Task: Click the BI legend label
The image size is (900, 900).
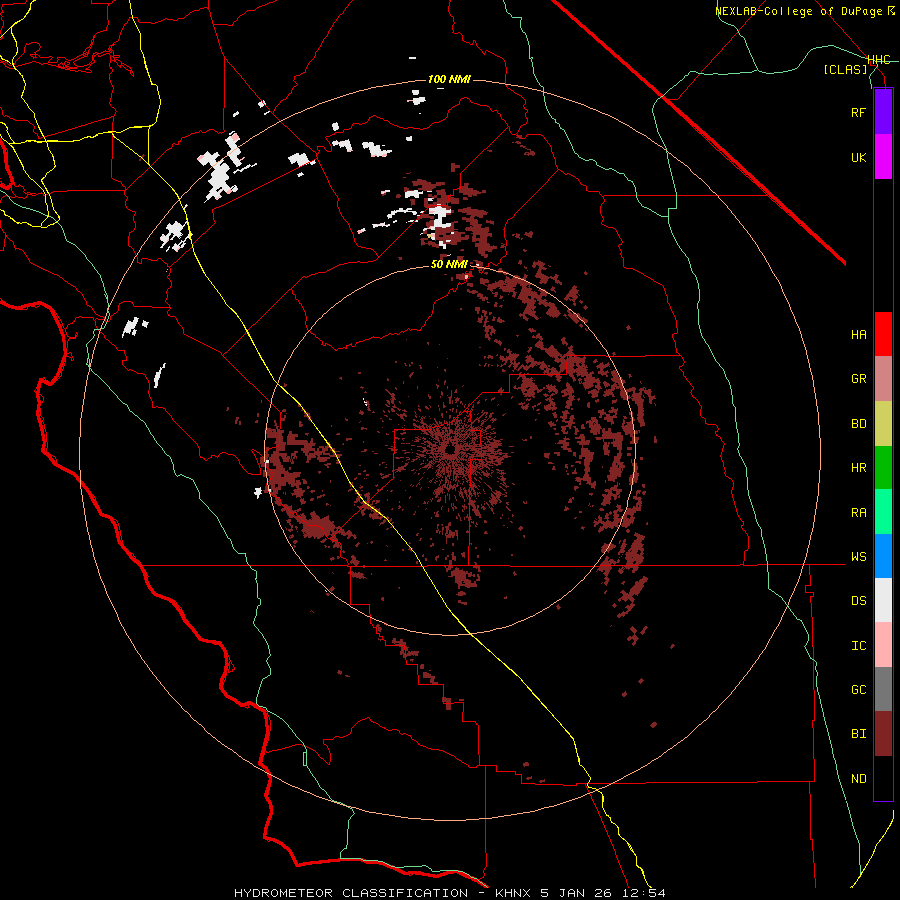Action: tap(858, 734)
